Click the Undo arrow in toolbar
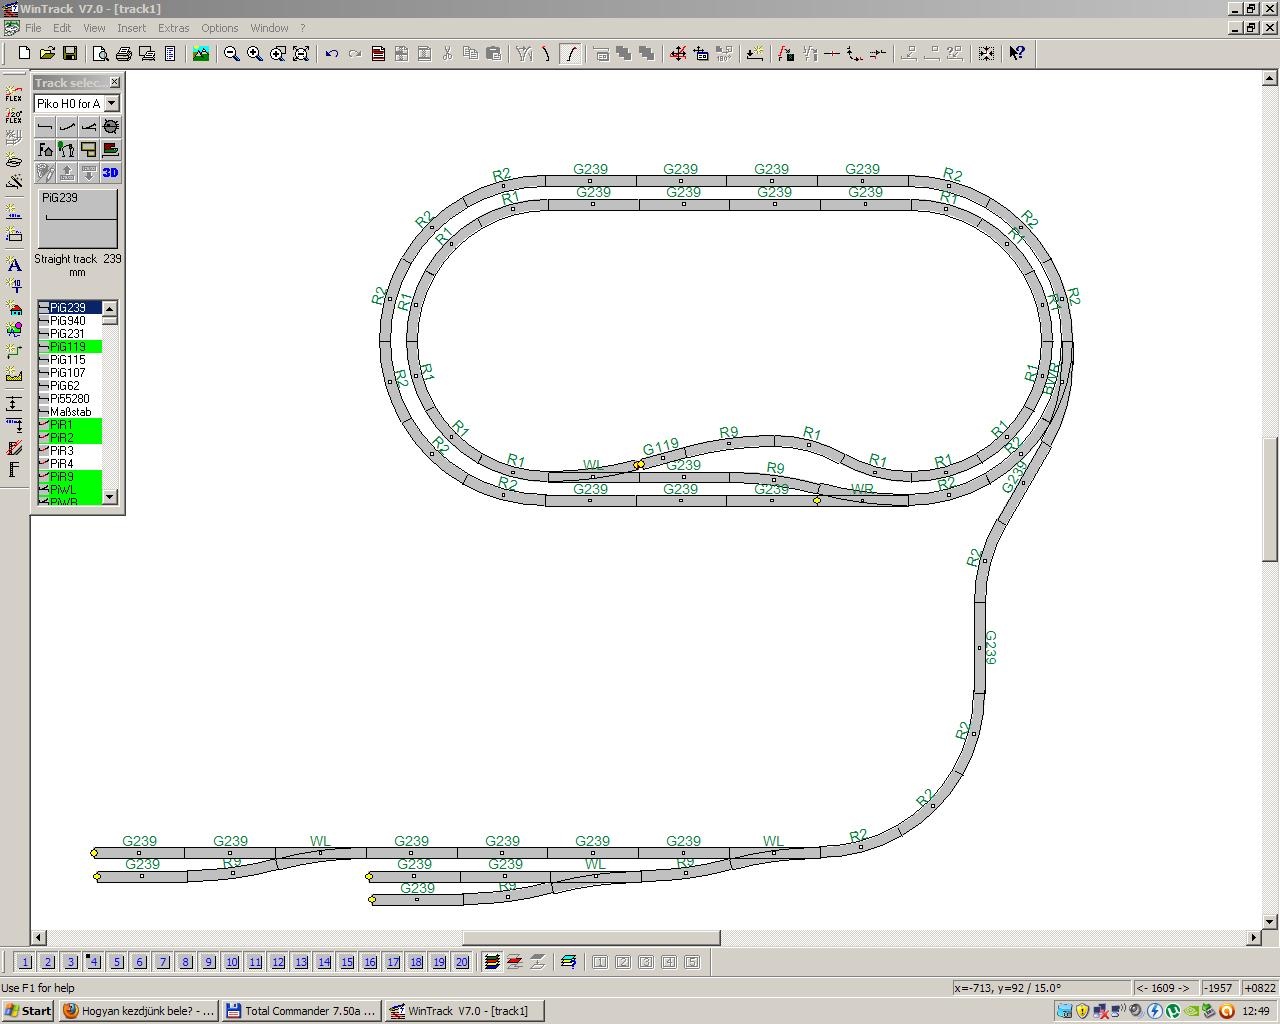This screenshot has height=1024, width=1280. click(x=332, y=54)
